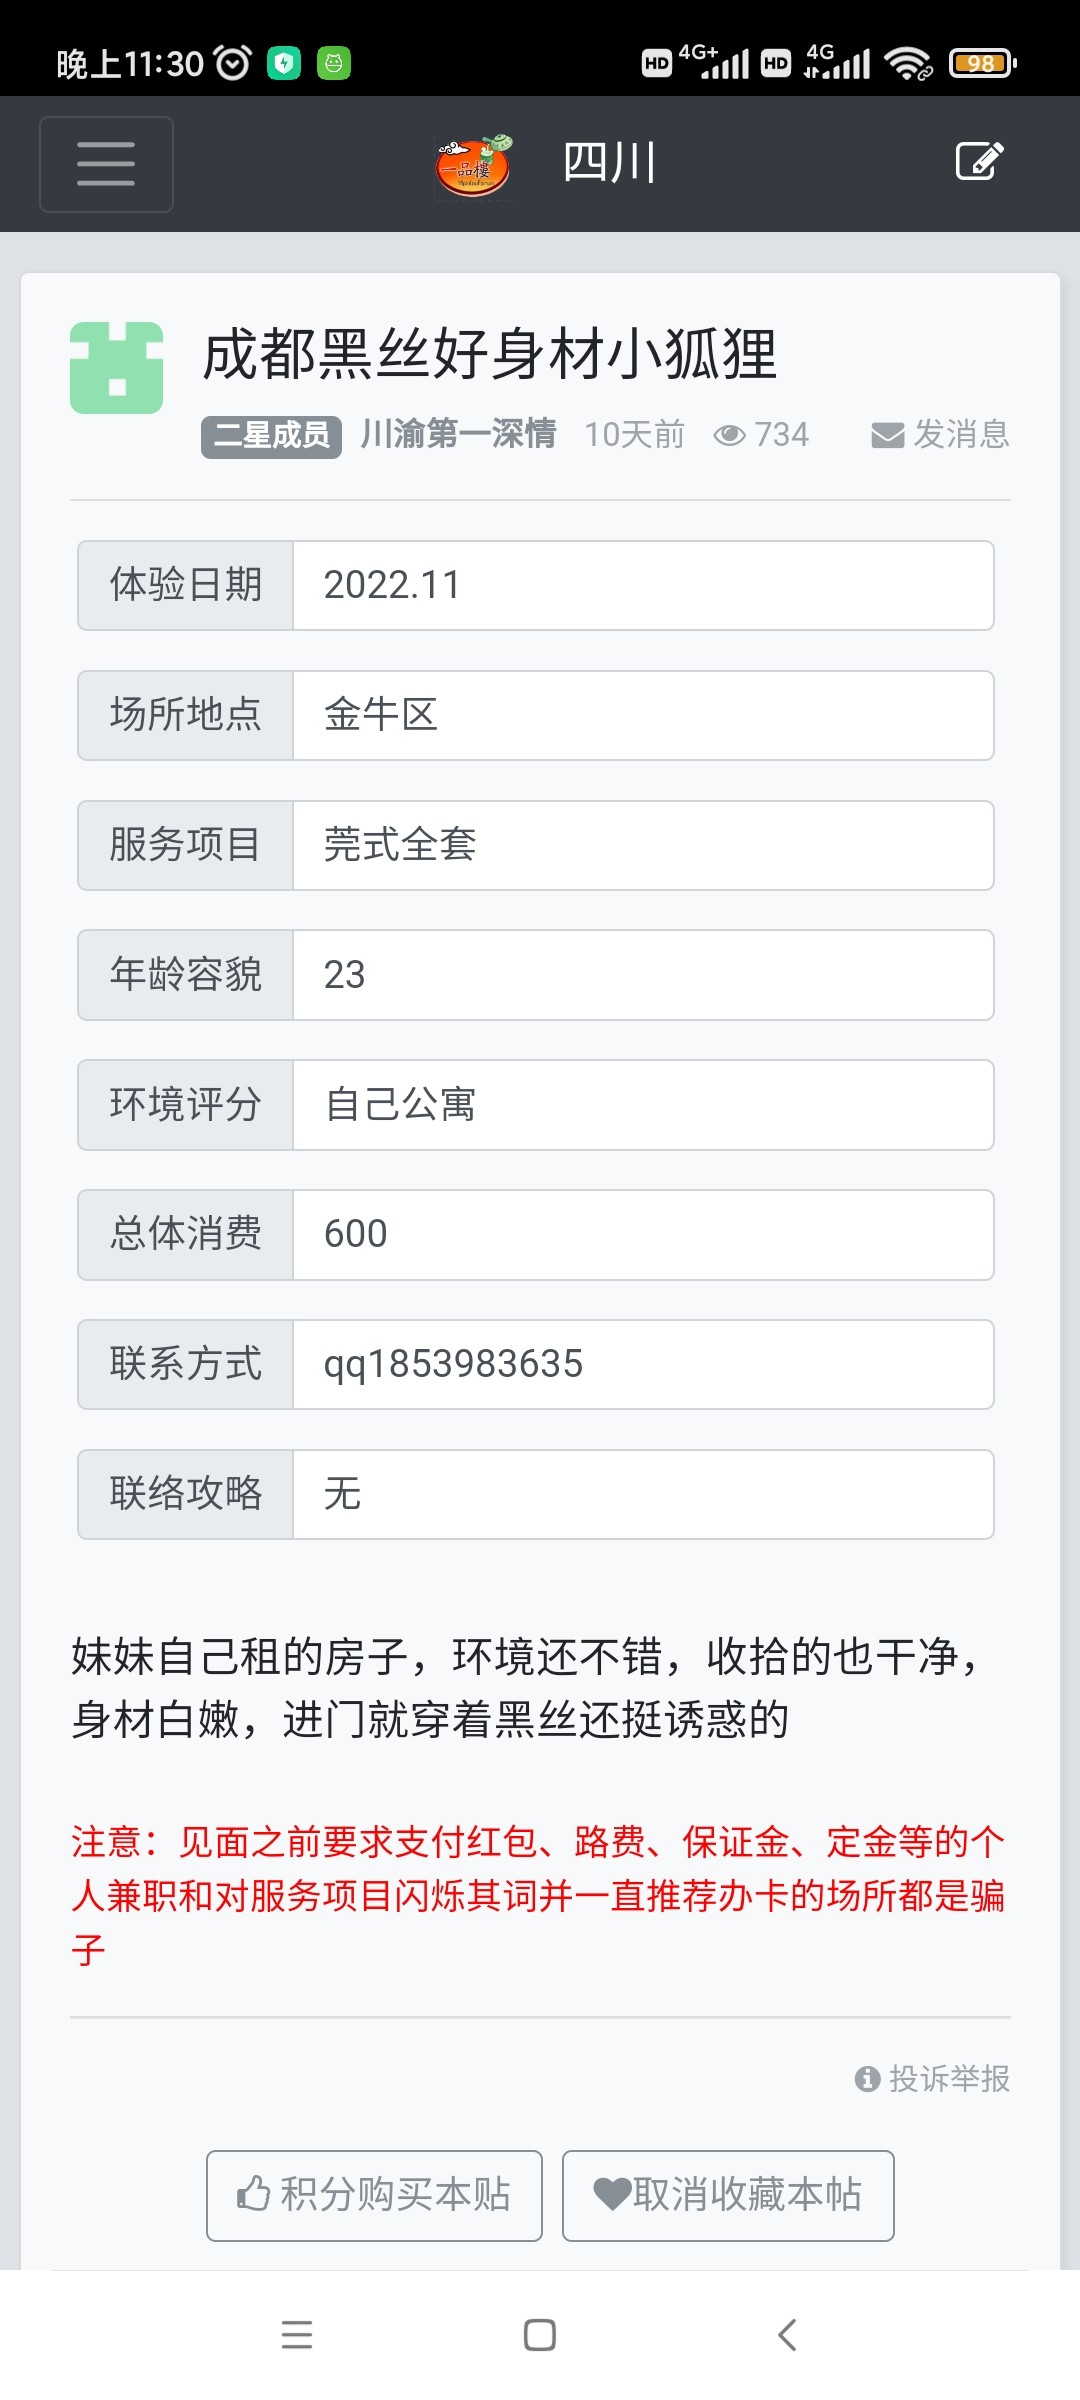Tap the 总体消费 value field
Image resolution: width=1080 pixels, height=2400 pixels.
[642, 1235]
